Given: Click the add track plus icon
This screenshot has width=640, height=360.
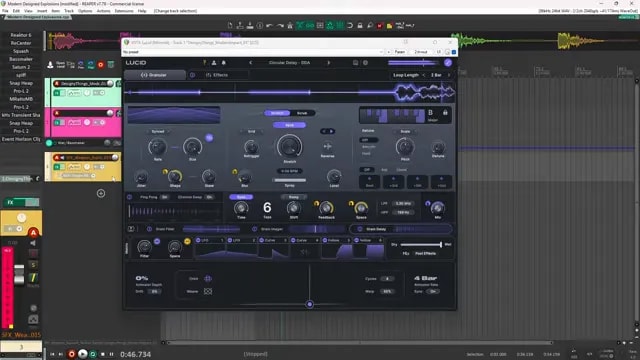Looking at the screenshot, I should click(x=101, y=193).
